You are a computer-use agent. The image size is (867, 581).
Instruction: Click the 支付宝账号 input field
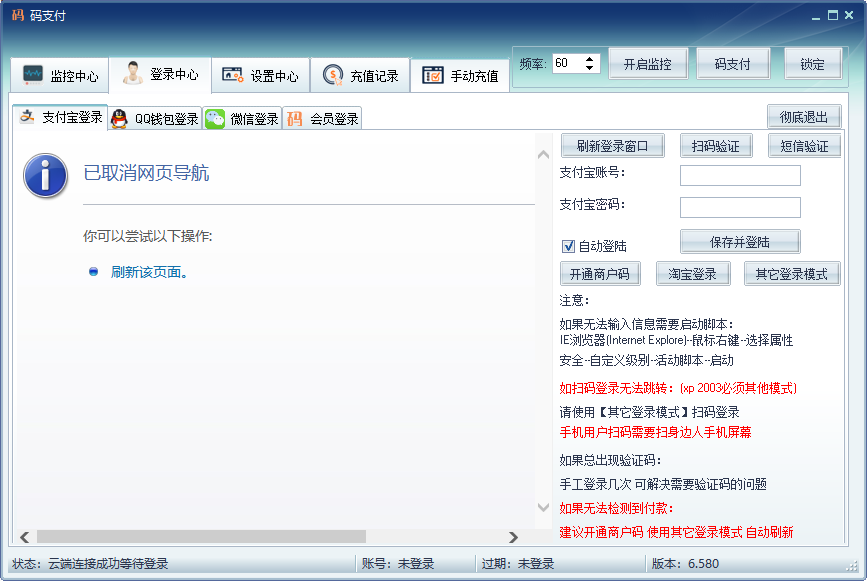740,175
